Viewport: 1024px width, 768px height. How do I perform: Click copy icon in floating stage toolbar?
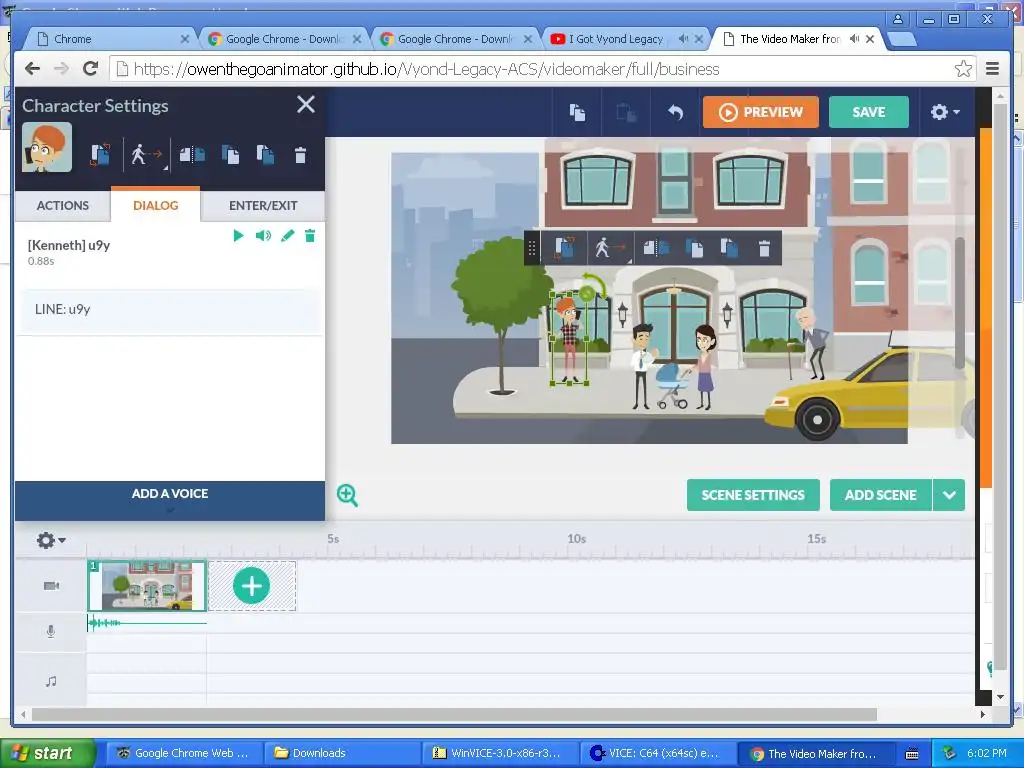point(694,248)
